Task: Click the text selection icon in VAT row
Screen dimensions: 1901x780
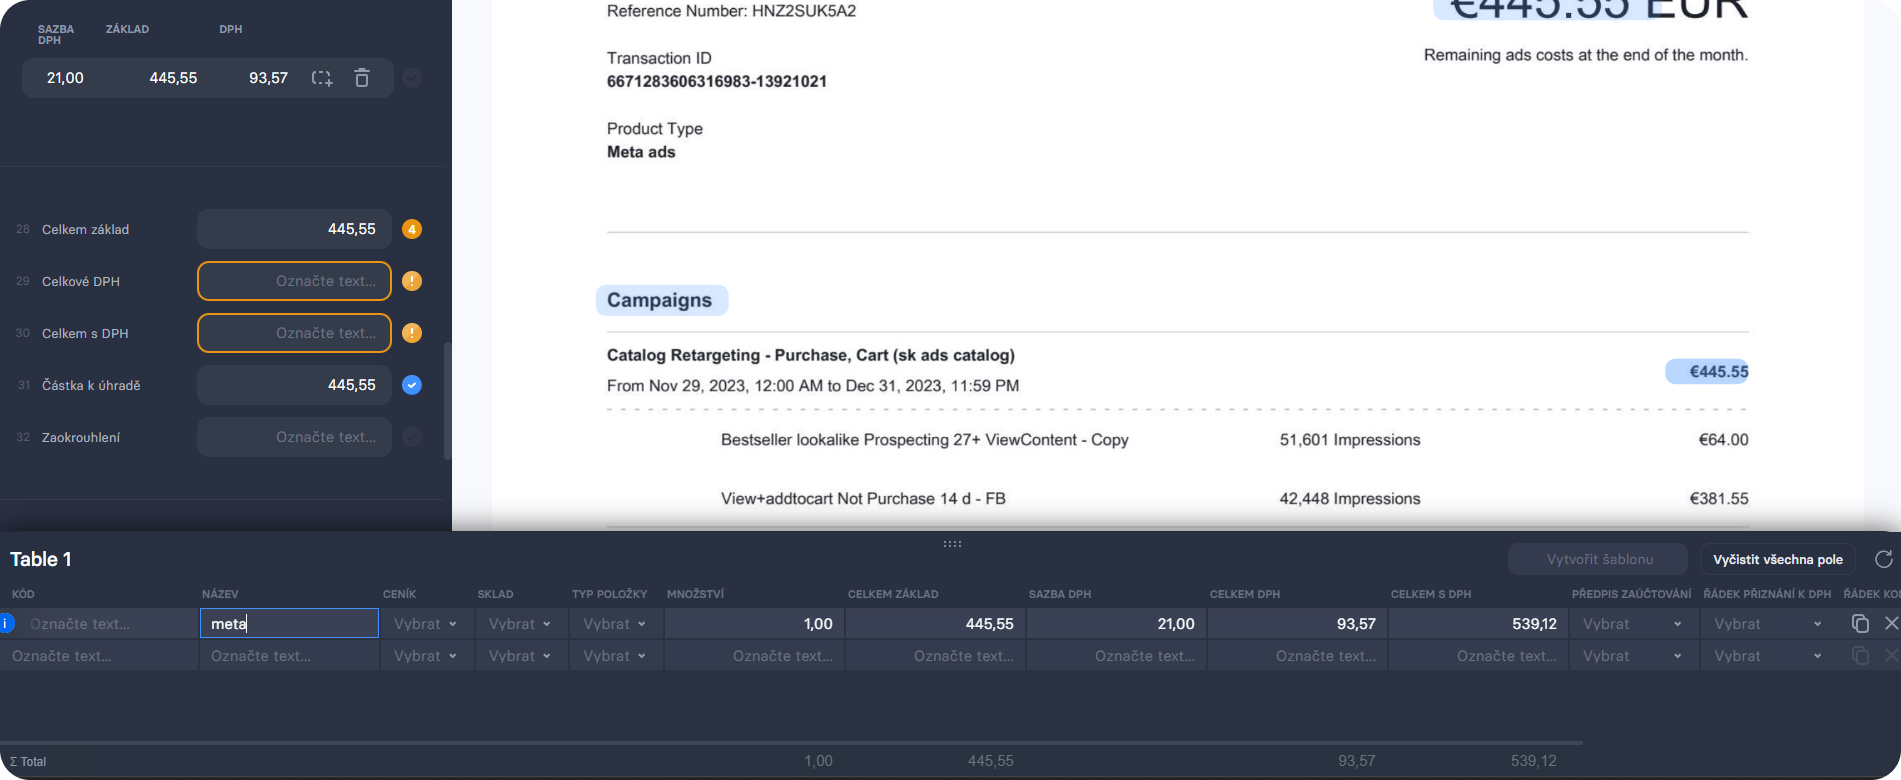Action: pos(322,78)
